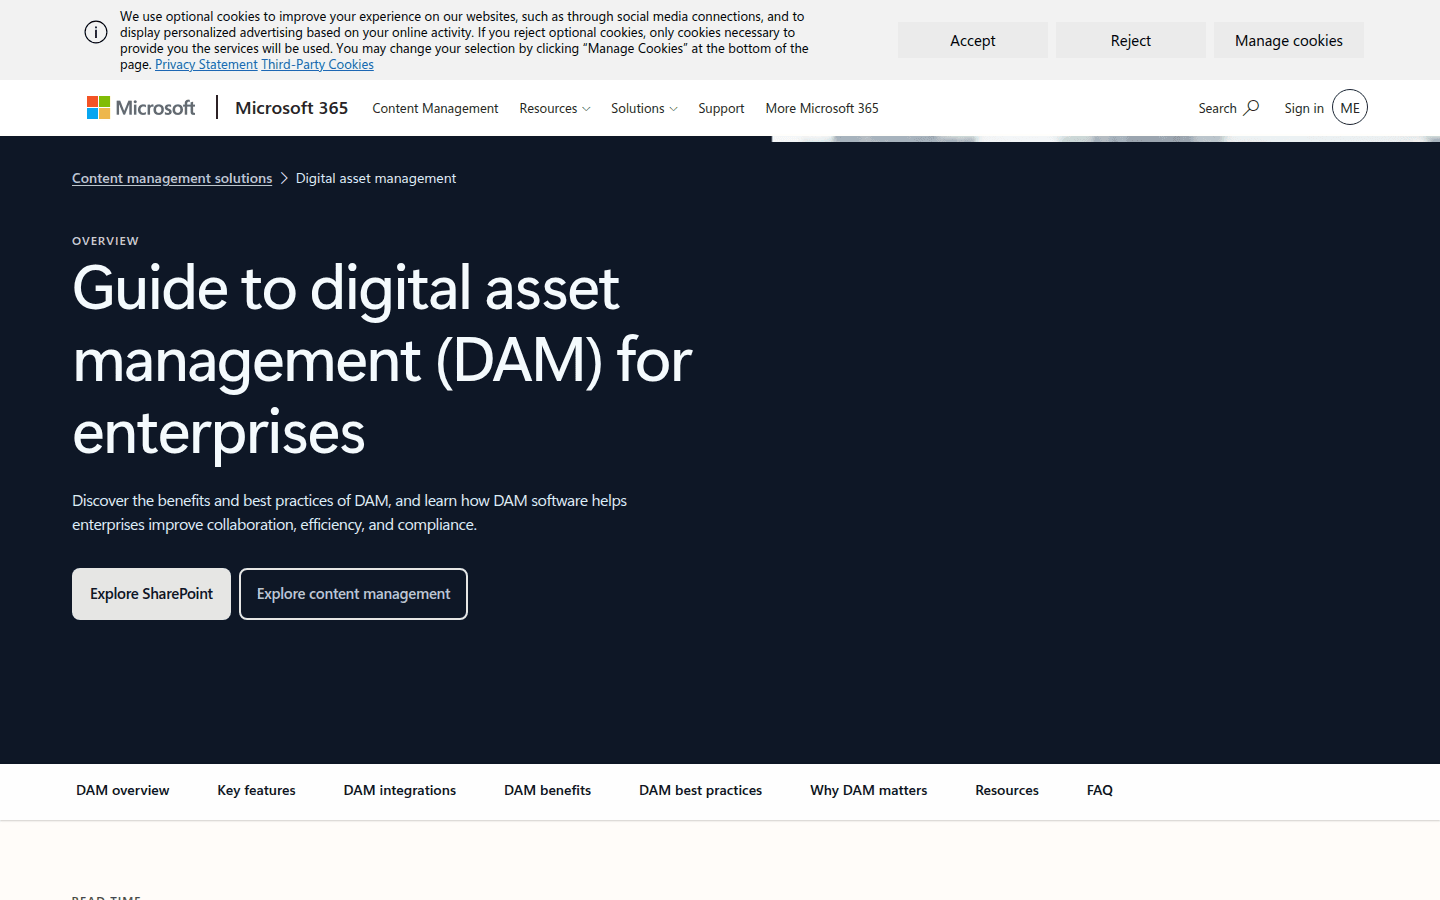Go to Microsoft 365 home link
This screenshot has width=1440, height=900.
[x=292, y=108]
